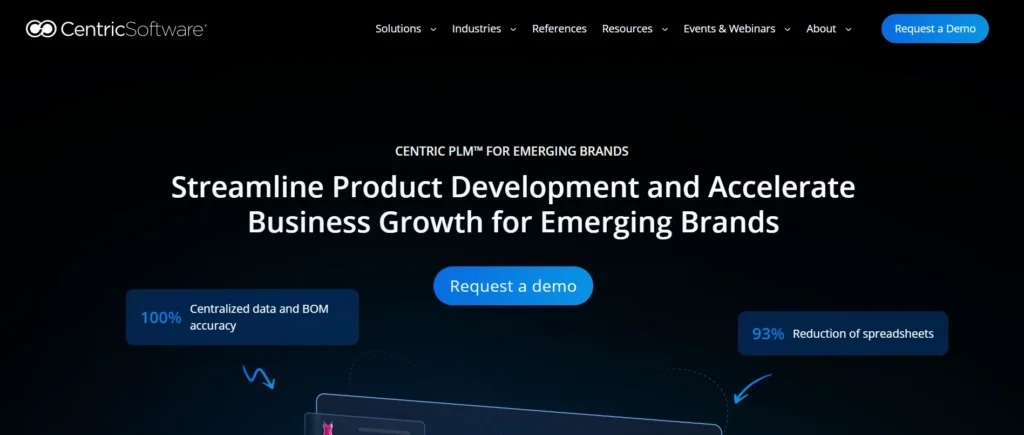The height and width of the screenshot is (435, 1024).
Task: Click the CentricSoftware wordmark text
Action: 133,29
